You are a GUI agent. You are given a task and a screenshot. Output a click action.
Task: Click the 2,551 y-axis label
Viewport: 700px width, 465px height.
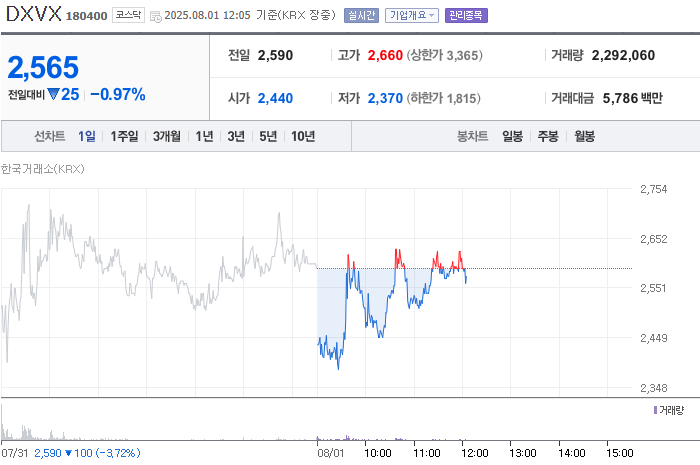654,288
